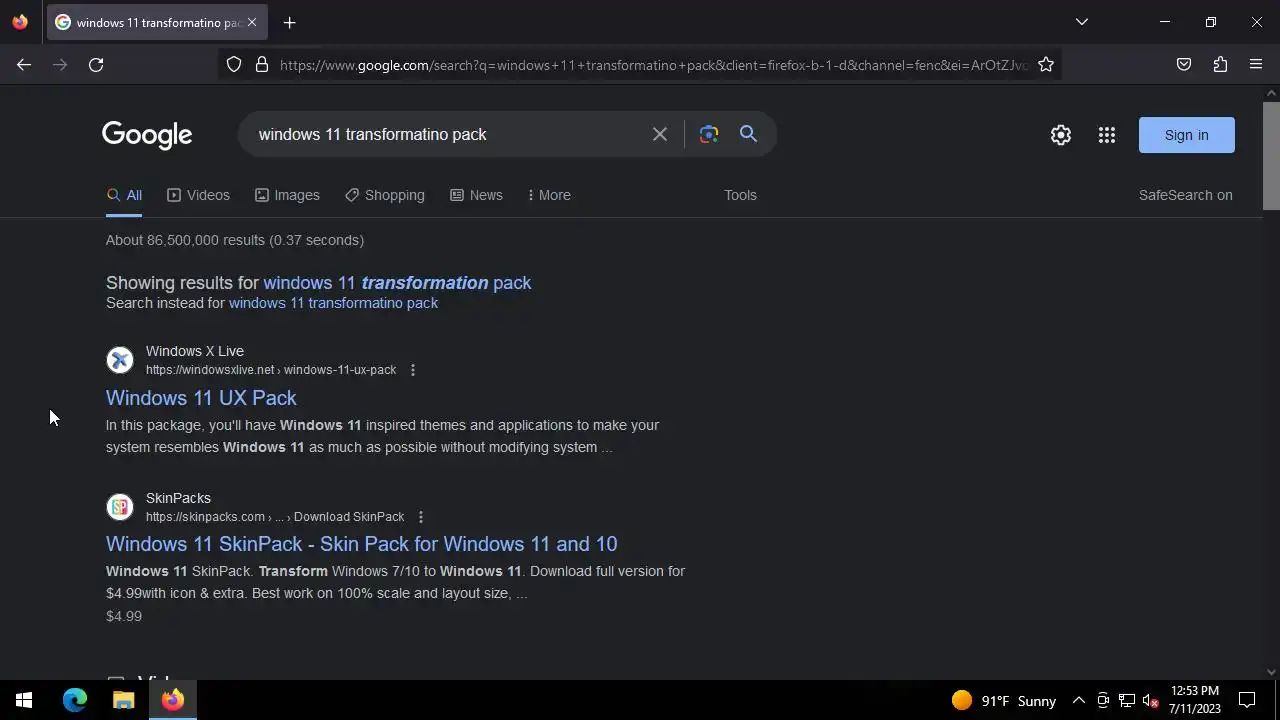Open the Windows notification center
This screenshot has width=1280, height=720.
tap(1248, 700)
